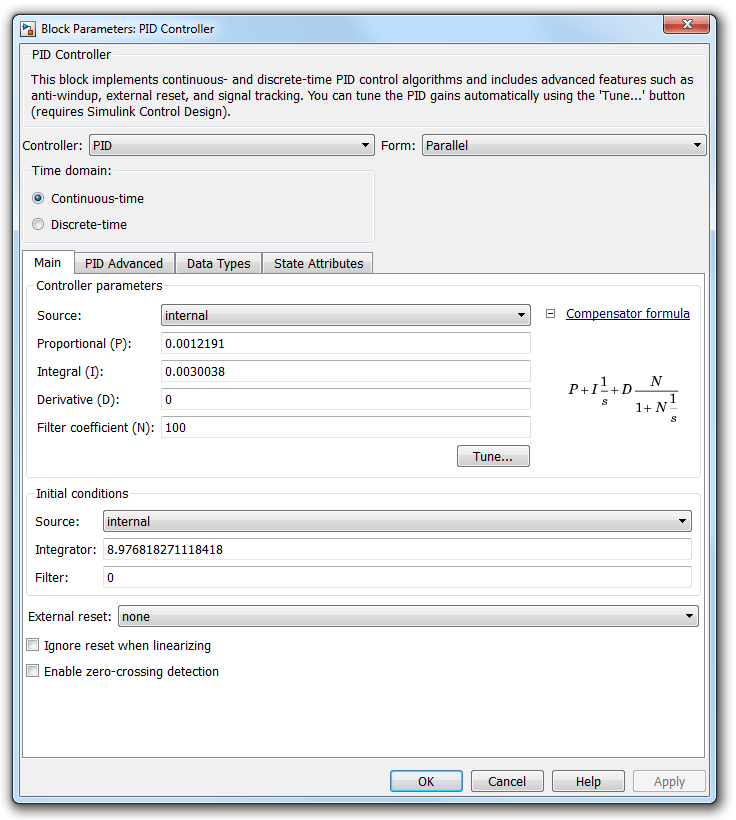
Task: Click the Cancel button
Action: point(507,781)
